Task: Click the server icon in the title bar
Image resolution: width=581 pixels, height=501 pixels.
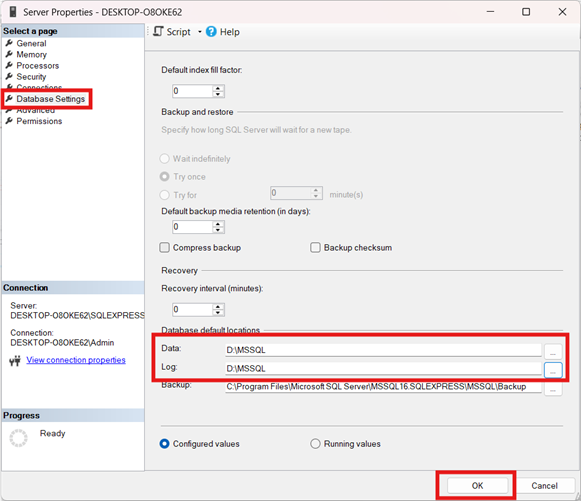Action: click(13, 12)
